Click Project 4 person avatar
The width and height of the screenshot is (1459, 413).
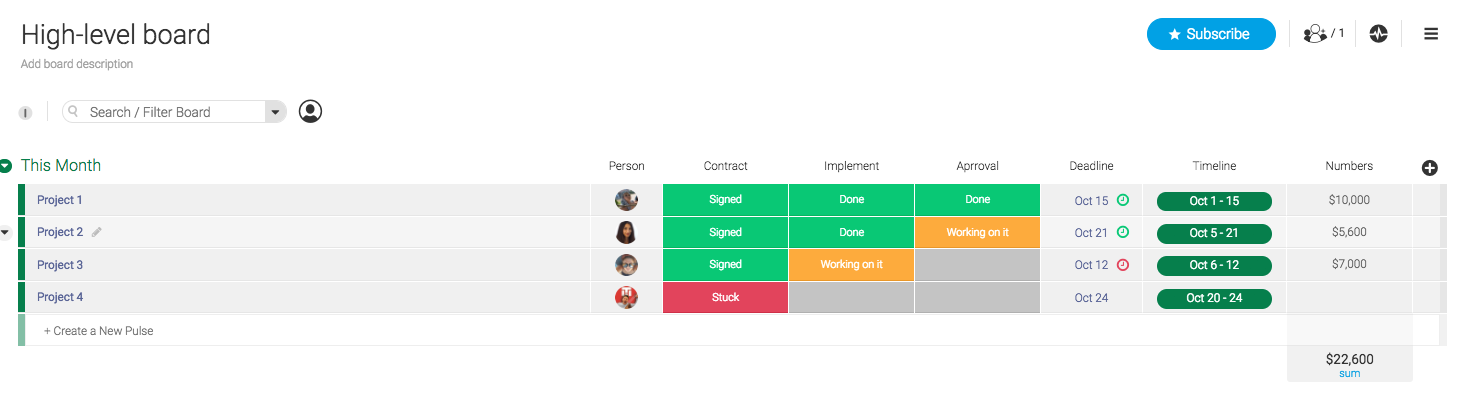[626, 297]
